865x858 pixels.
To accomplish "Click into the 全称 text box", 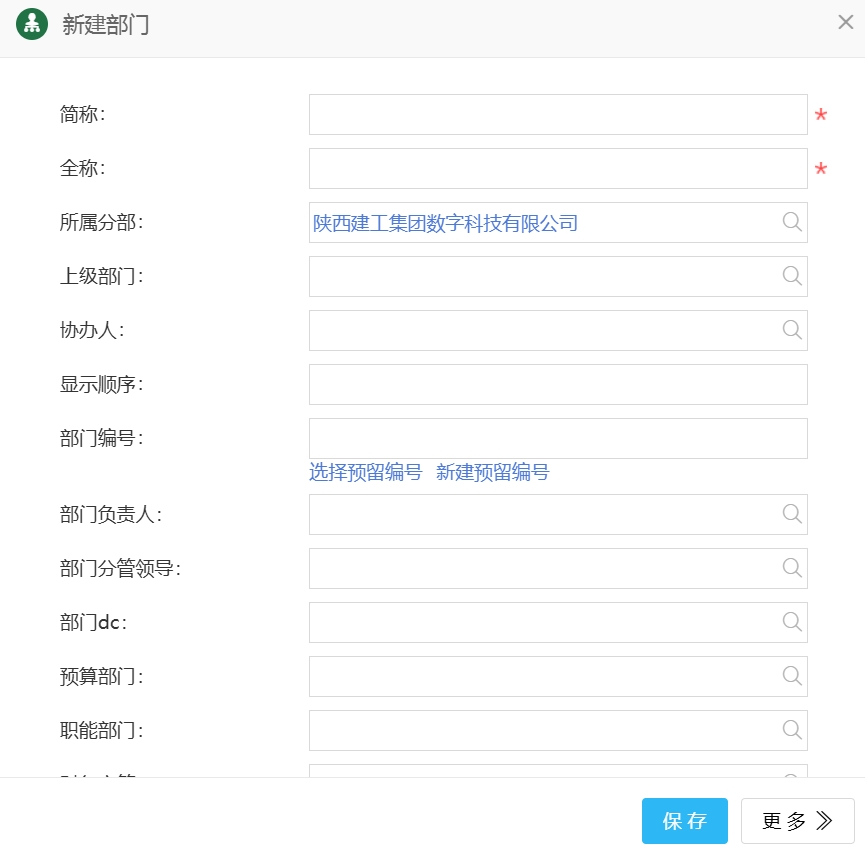I will click(x=557, y=169).
